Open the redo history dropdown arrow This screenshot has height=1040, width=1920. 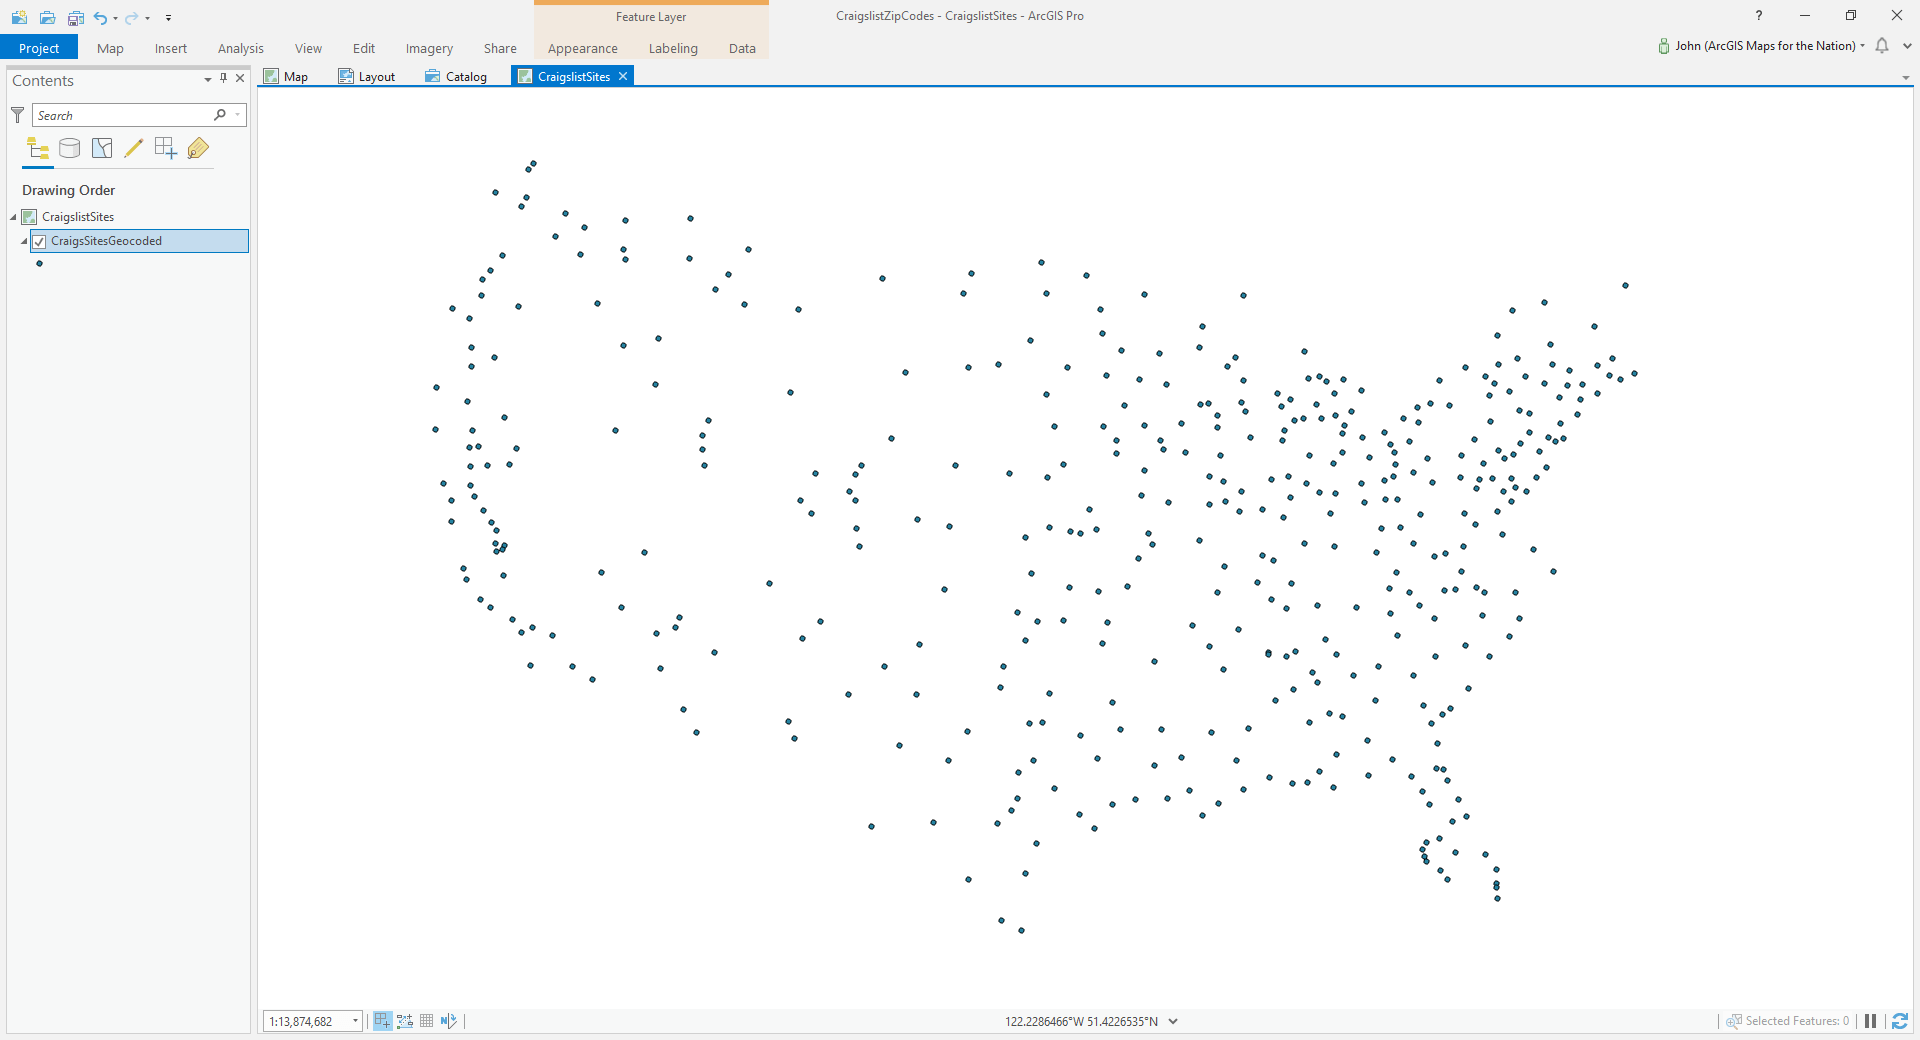click(147, 18)
